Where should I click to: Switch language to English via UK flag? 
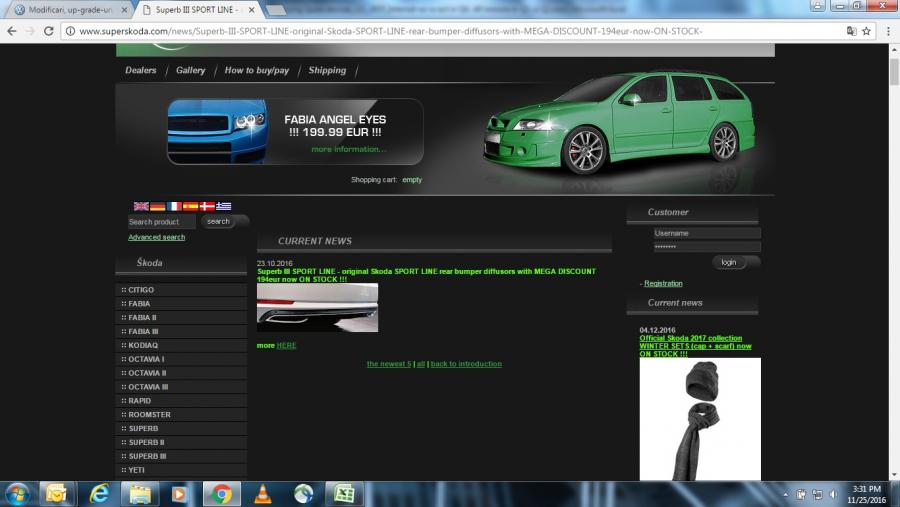(141, 206)
